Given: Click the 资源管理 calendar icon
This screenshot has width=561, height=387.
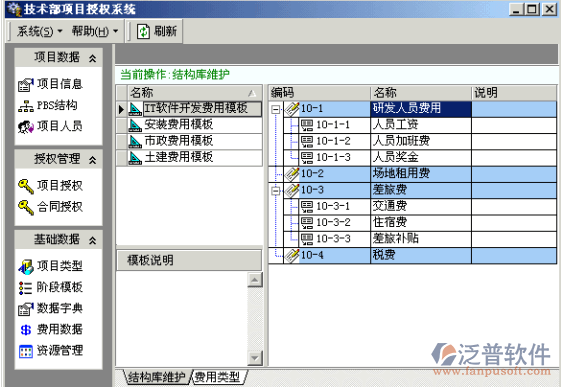Looking at the screenshot, I should tap(26, 351).
